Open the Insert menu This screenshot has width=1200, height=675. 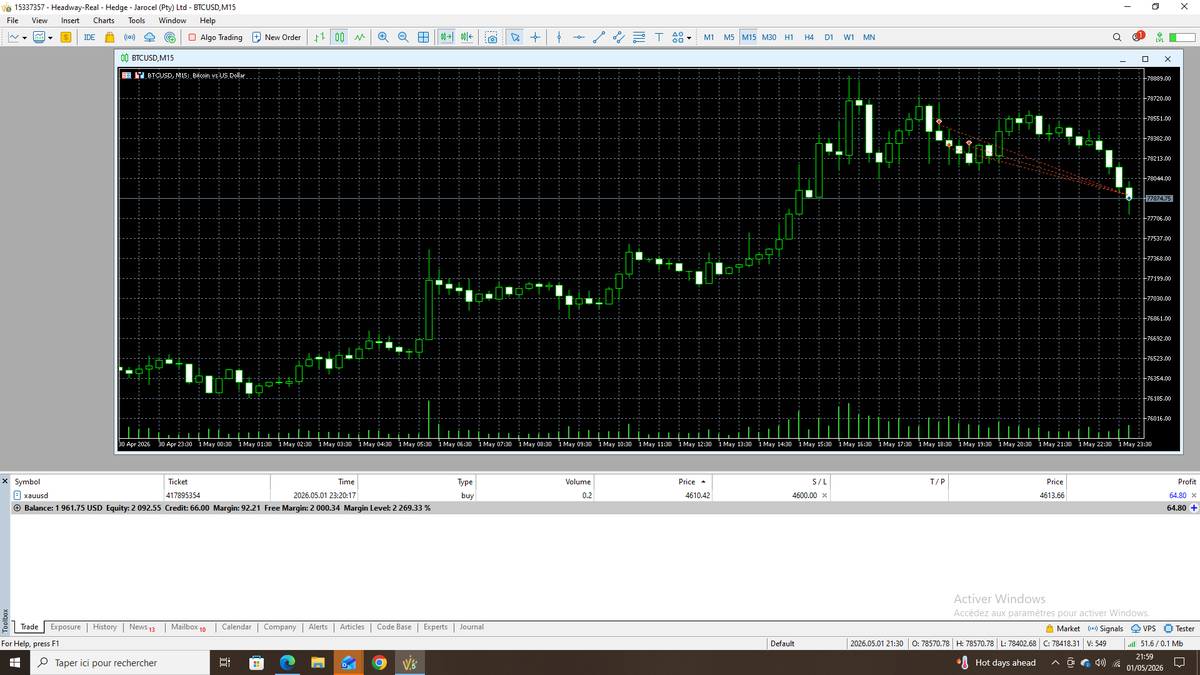click(70, 20)
